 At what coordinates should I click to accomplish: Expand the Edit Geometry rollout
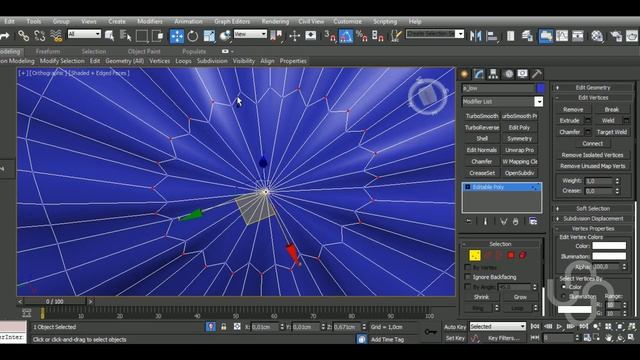click(593, 87)
